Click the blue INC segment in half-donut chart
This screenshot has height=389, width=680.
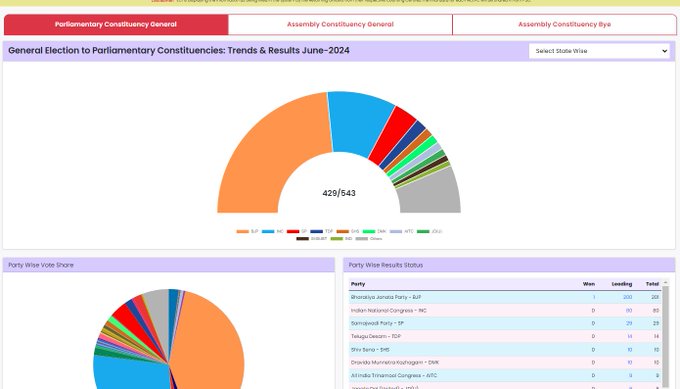pyautogui.click(x=360, y=121)
